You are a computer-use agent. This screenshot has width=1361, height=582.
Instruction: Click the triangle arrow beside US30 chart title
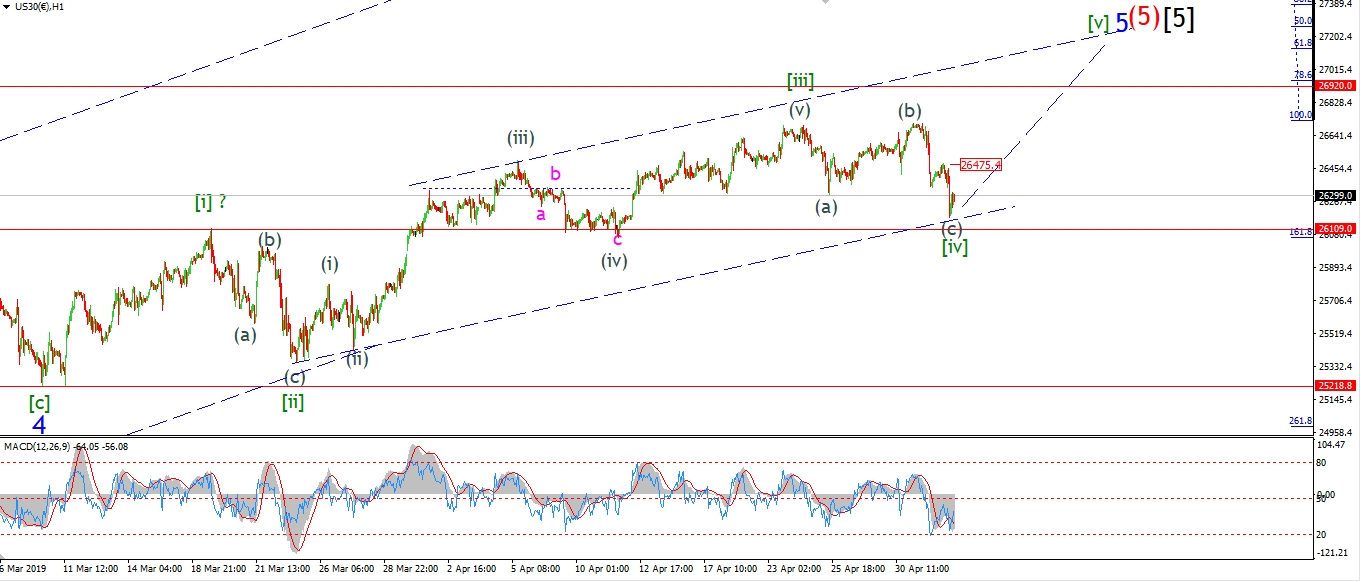click(x=5, y=7)
